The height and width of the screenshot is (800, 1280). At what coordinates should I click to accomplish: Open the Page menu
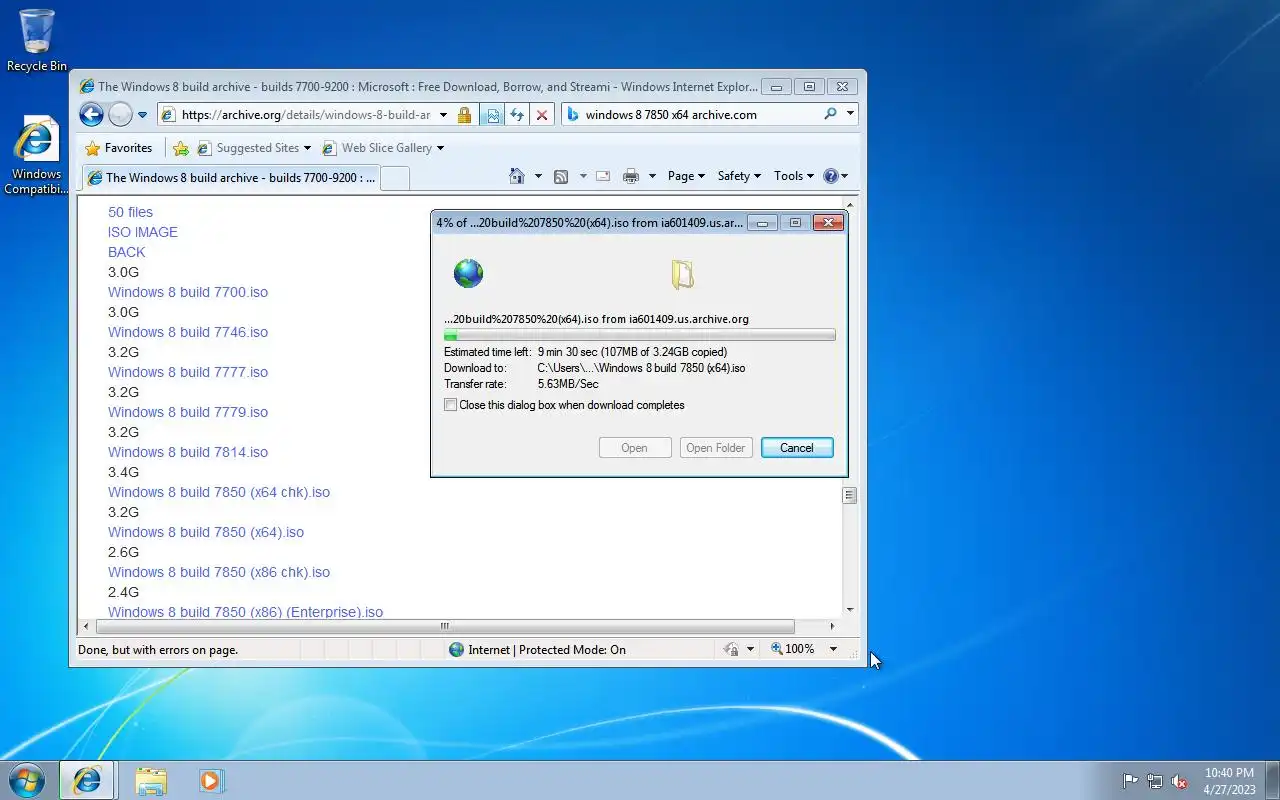tap(686, 176)
